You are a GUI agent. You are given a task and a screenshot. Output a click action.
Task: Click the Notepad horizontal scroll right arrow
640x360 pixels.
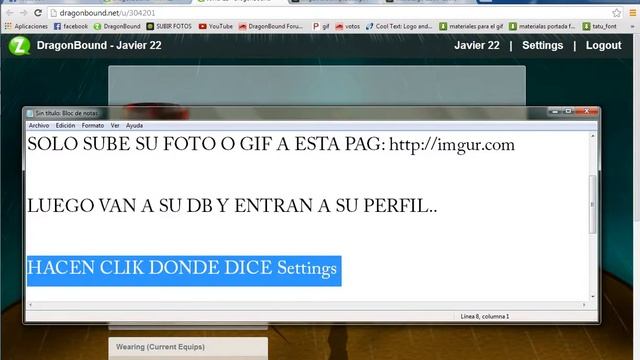click(584, 305)
